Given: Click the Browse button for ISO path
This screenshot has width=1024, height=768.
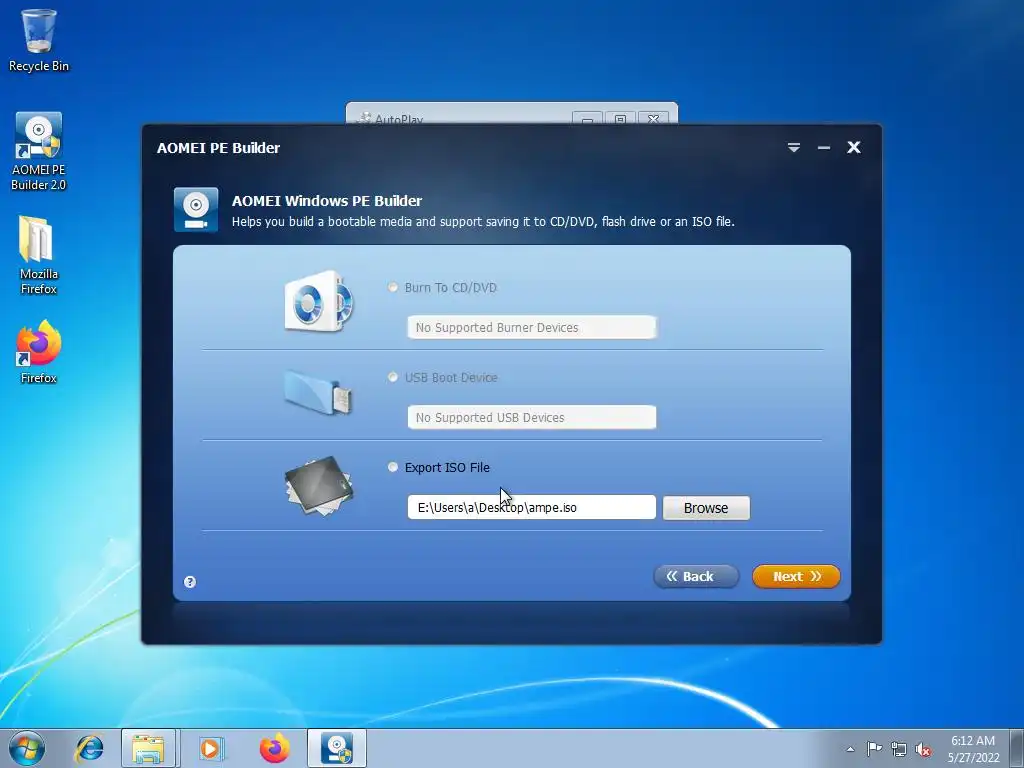Looking at the screenshot, I should 706,507.
